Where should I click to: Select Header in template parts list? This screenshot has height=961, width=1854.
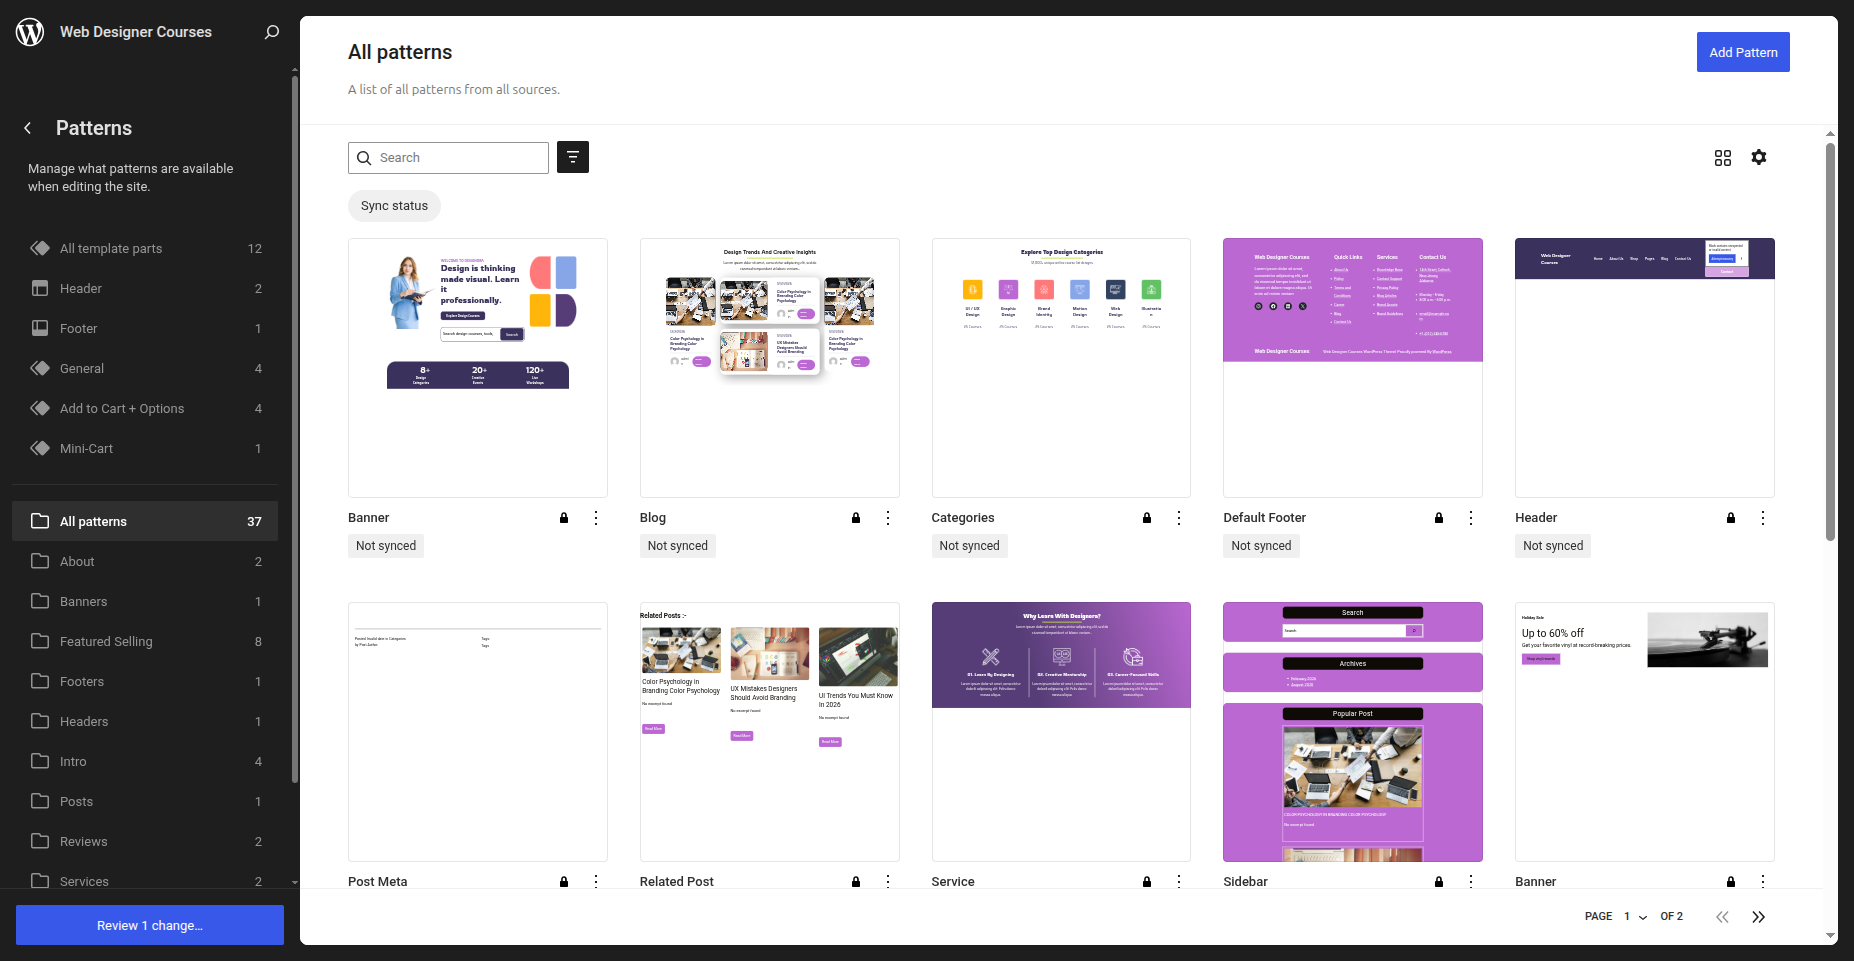click(81, 288)
